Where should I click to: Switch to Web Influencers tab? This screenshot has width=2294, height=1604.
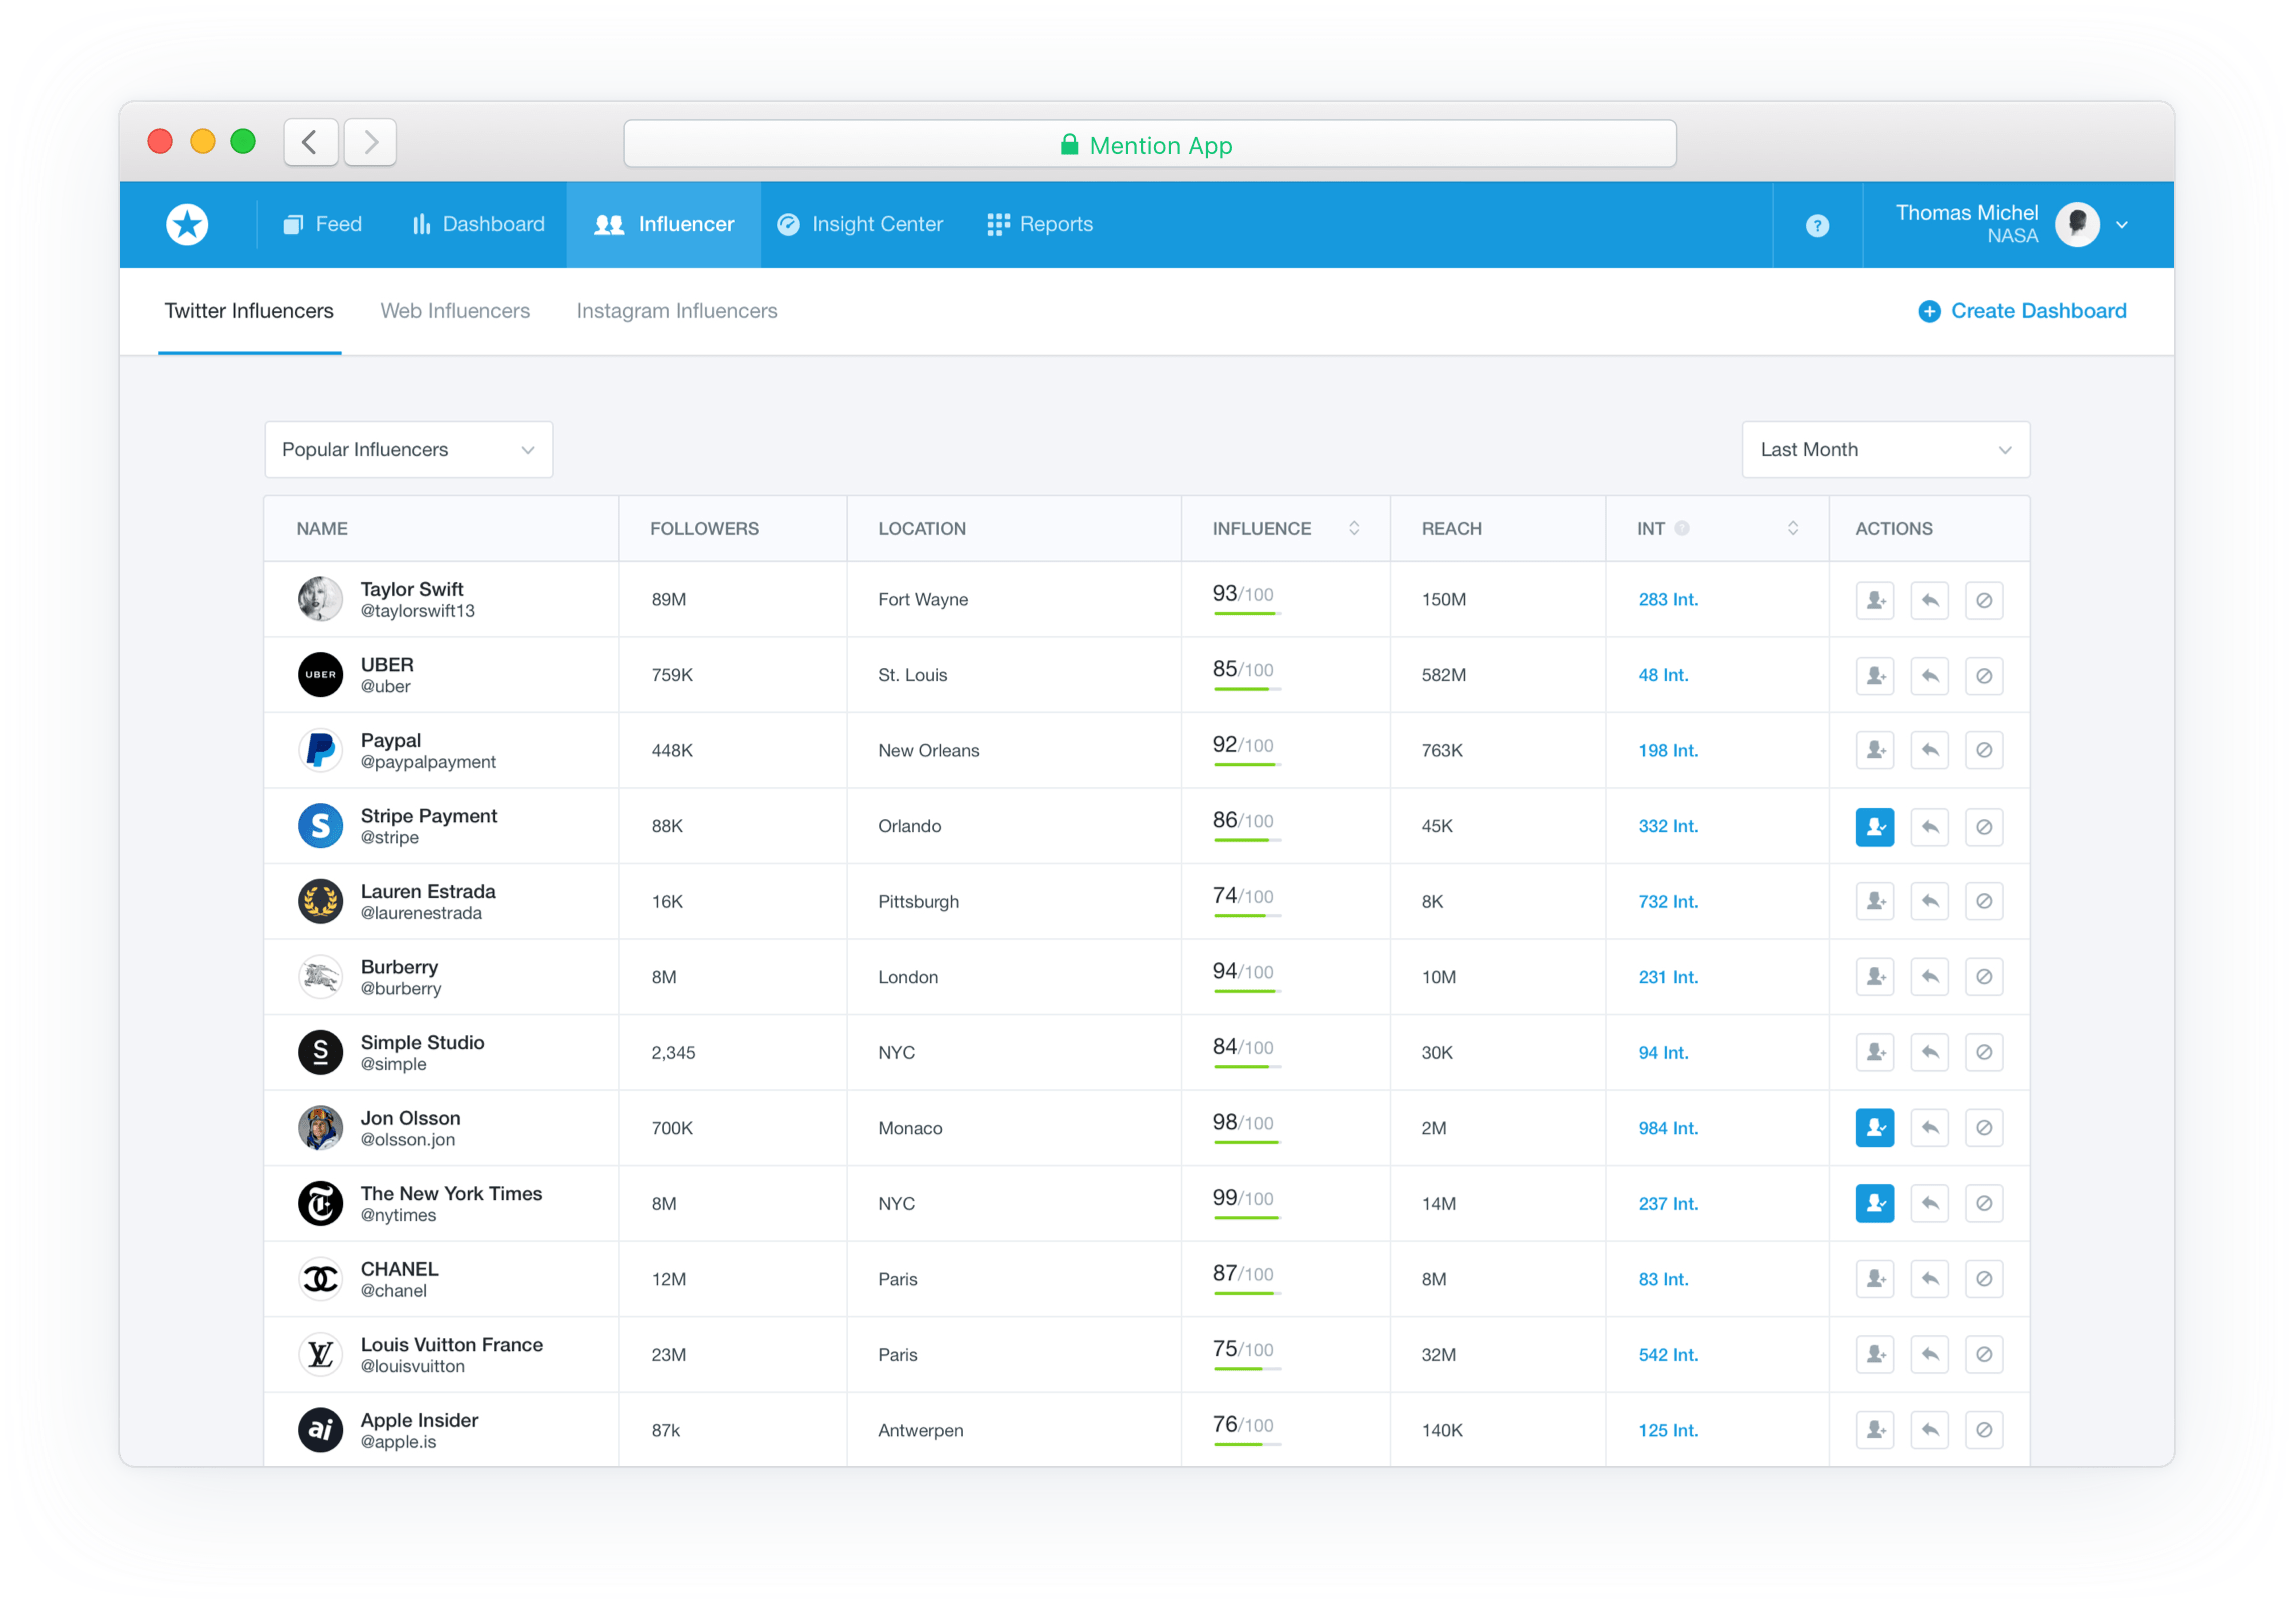pos(455,311)
